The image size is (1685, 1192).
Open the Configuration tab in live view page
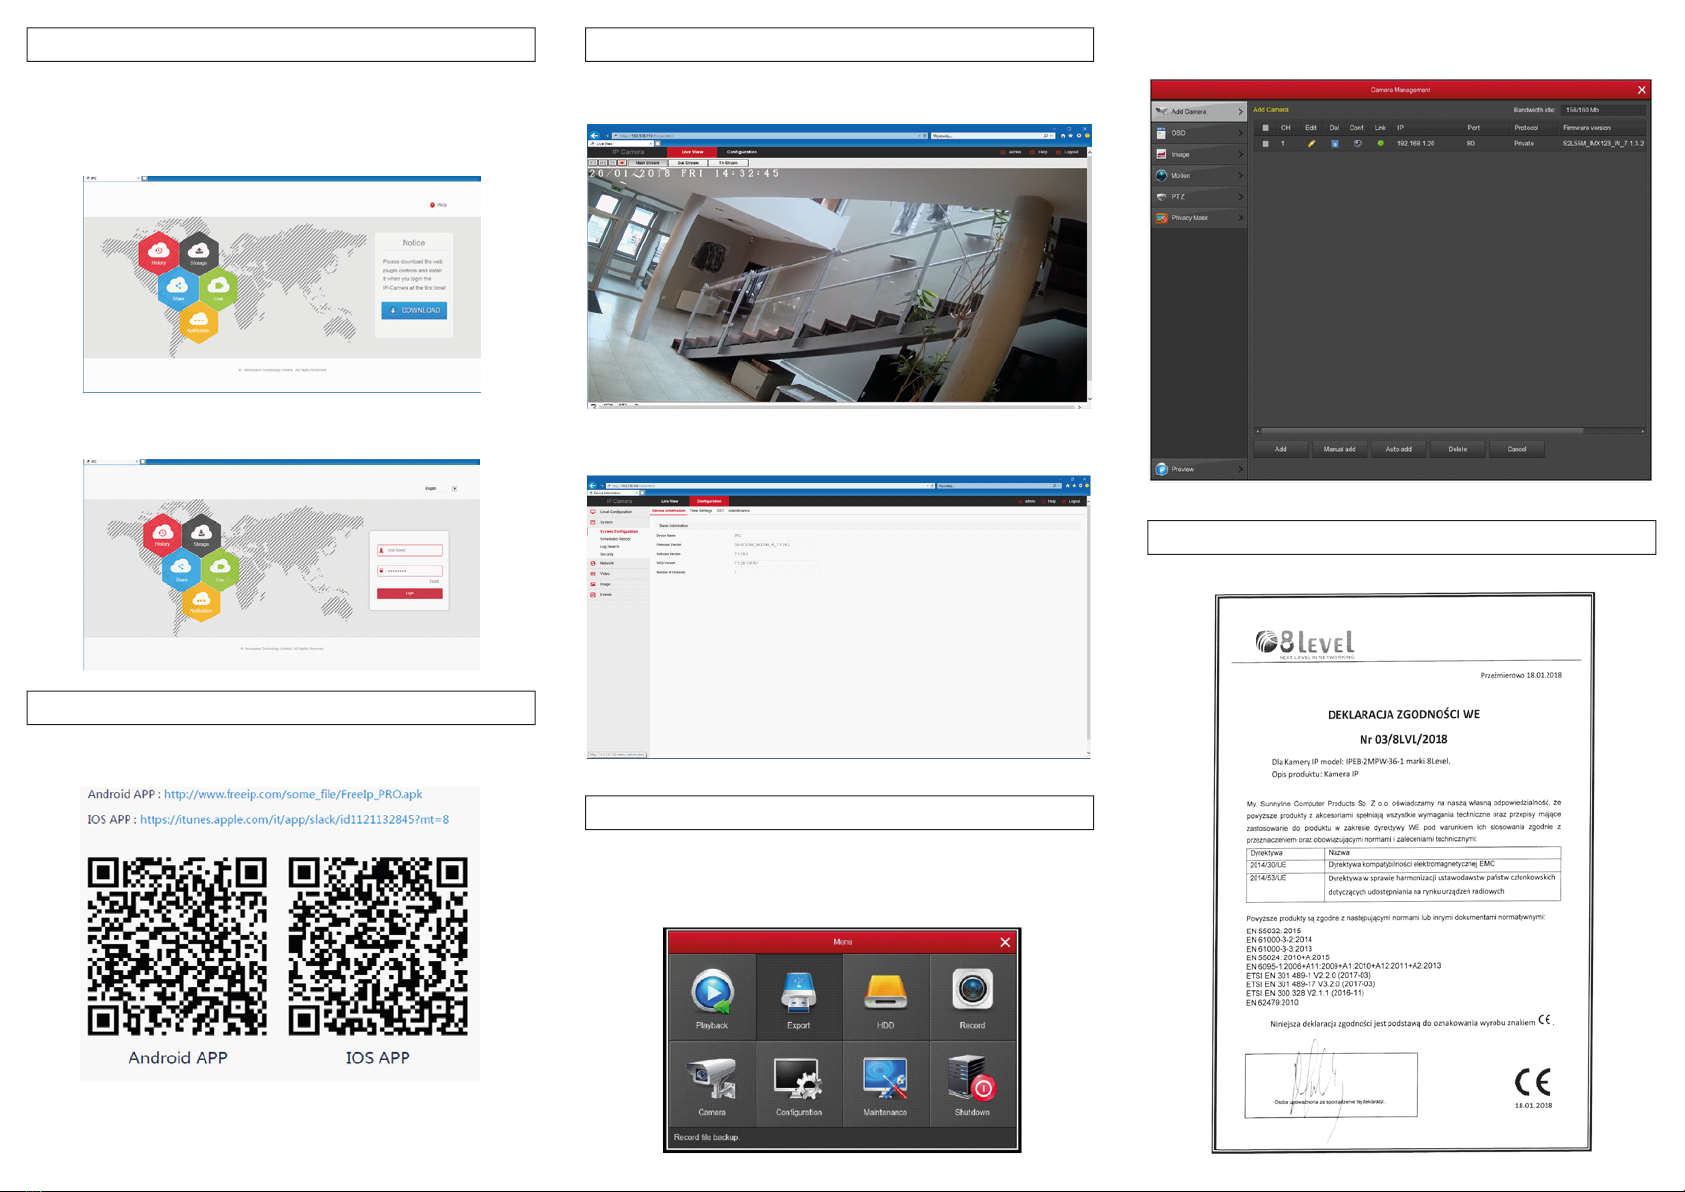[741, 152]
